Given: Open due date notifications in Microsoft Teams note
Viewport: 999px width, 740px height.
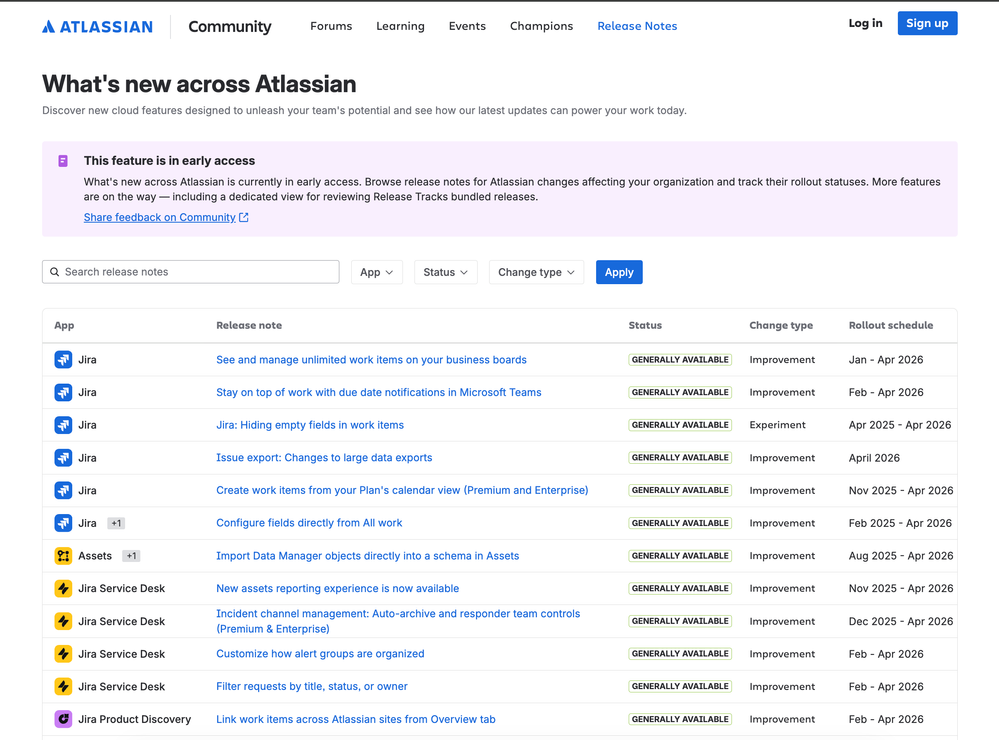Looking at the screenshot, I should (x=378, y=393).
